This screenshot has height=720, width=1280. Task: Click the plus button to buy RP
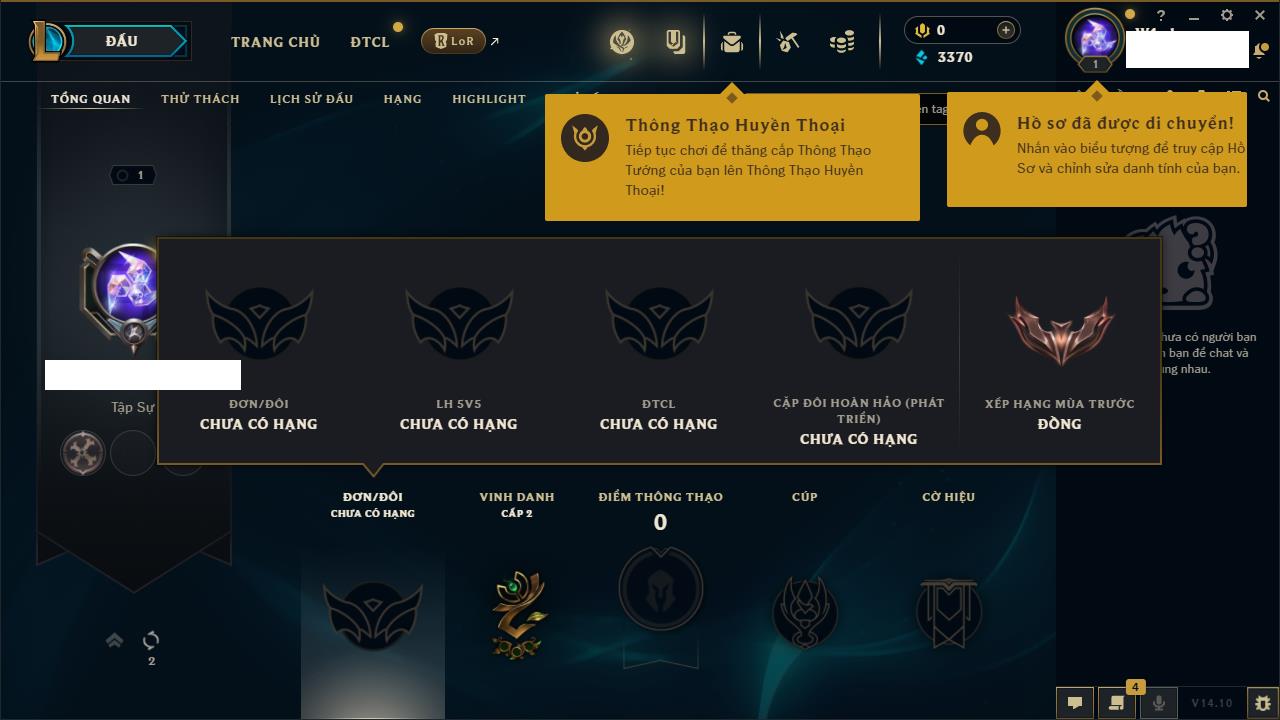[1006, 31]
